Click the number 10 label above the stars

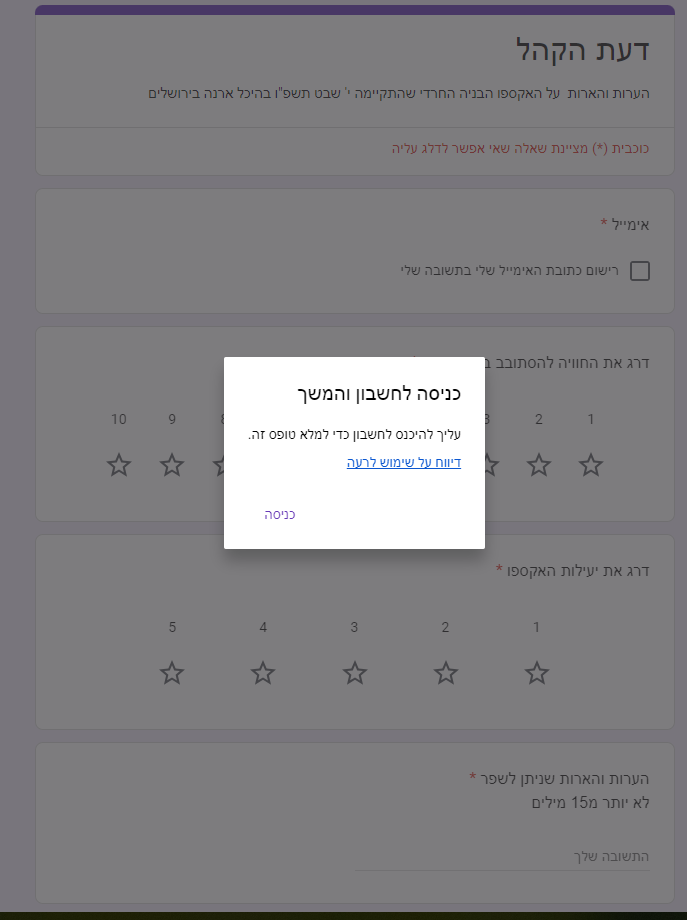click(119, 420)
